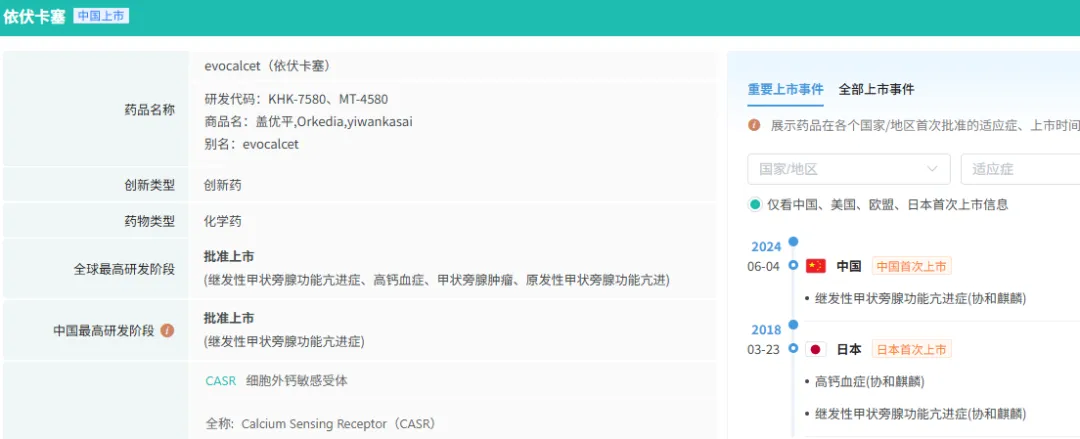
Task: Click the 日本 country name in timeline
Action: click(849, 349)
